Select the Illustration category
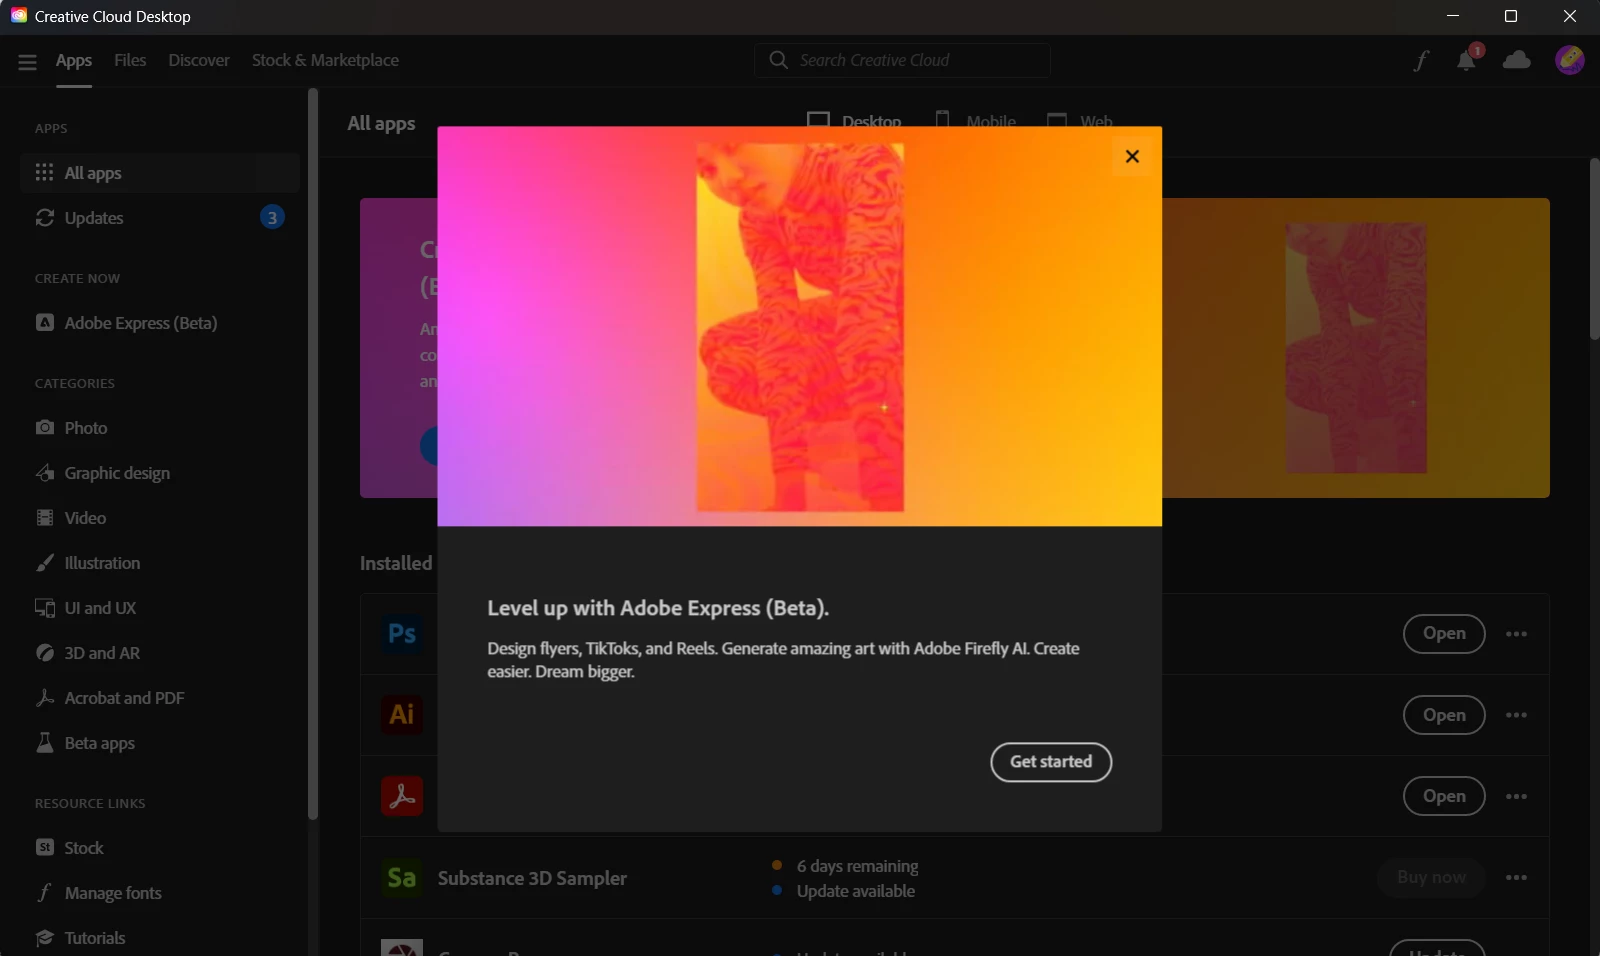 [160, 563]
